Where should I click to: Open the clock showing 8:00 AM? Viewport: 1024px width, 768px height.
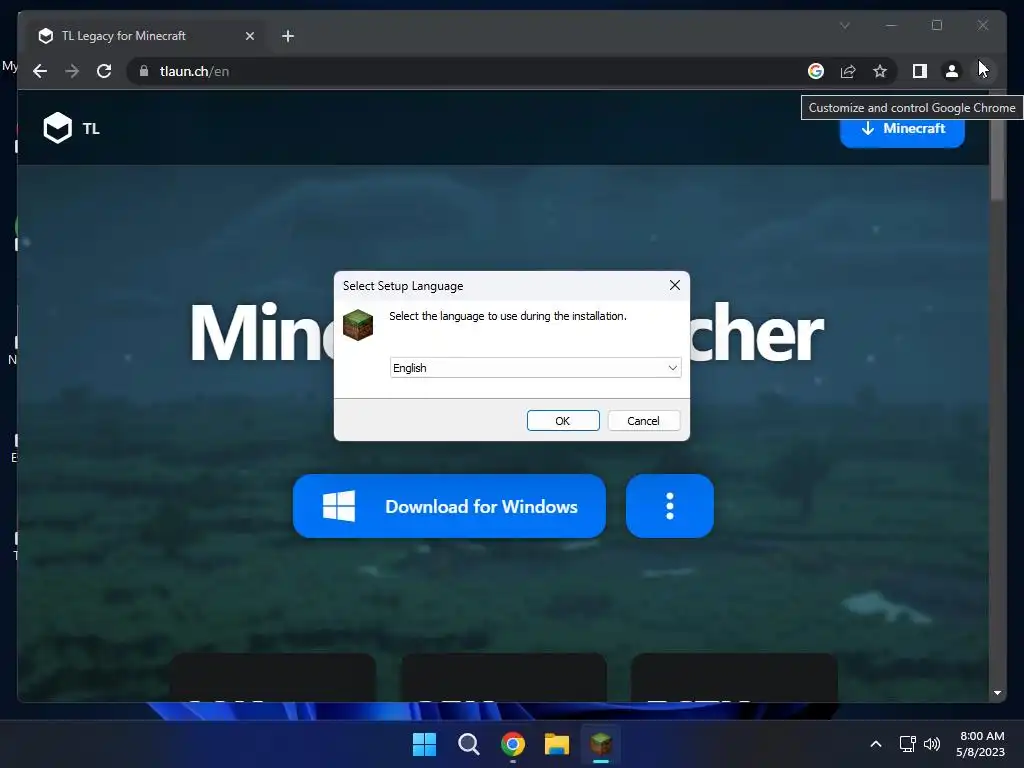point(980,744)
